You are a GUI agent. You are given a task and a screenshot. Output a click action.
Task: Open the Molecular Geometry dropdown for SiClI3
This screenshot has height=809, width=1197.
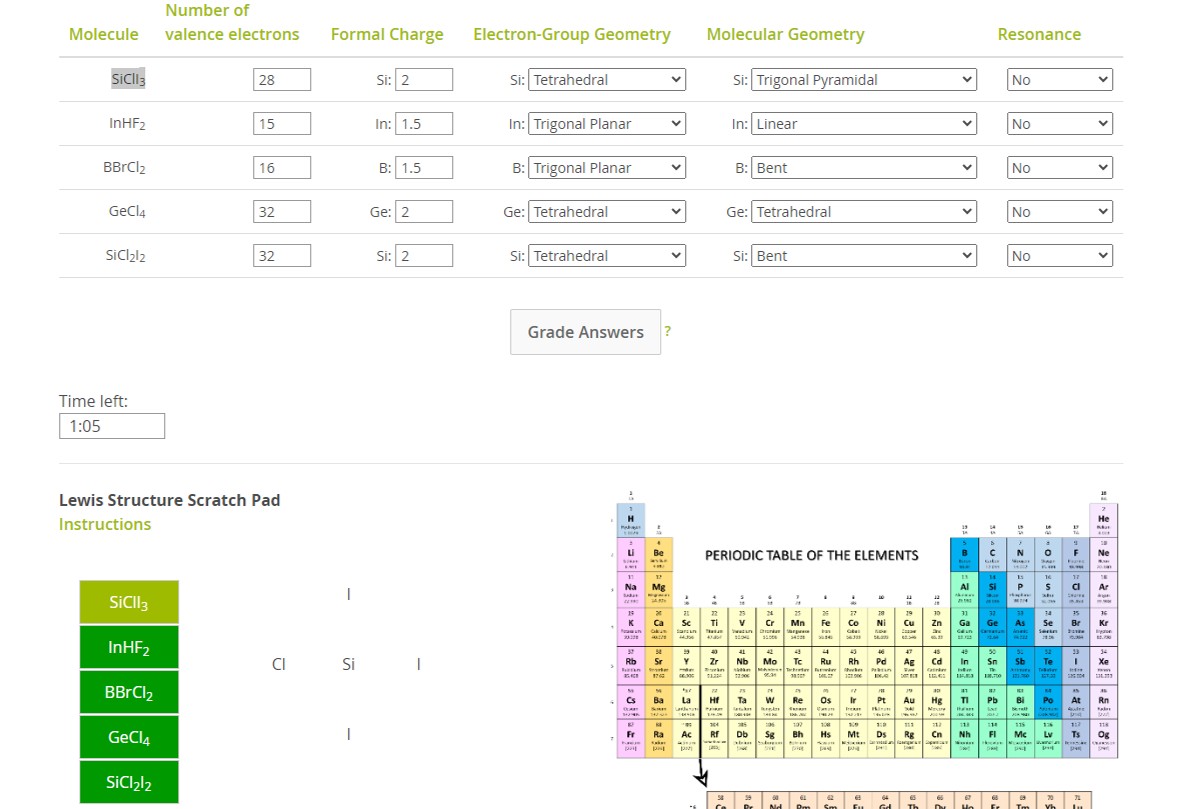coord(862,79)
